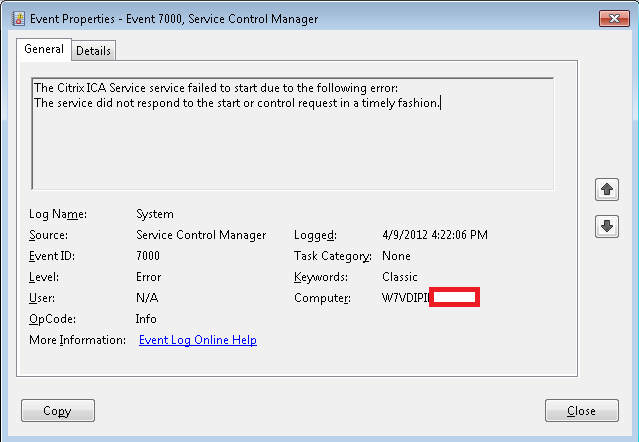Click the Logged date and time value
Image resolution: width=639 pixels, height=442 pixels.
click(x=435, y=235)
